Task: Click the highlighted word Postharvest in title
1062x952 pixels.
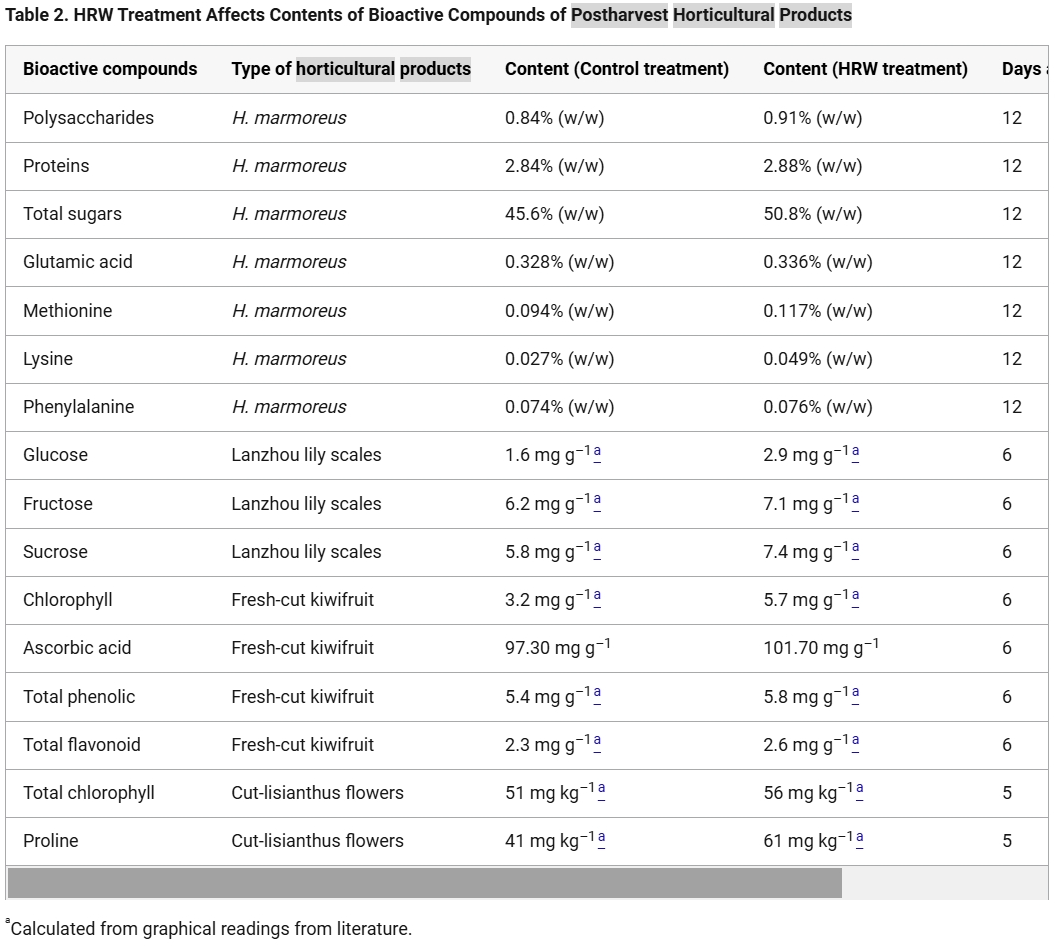Action: [619, 15]
